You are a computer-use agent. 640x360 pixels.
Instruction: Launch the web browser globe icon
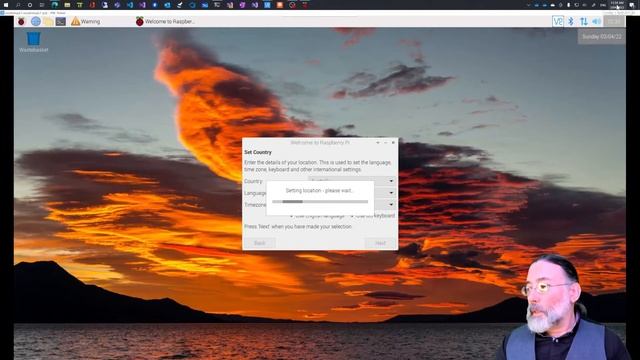coord(36,21)
